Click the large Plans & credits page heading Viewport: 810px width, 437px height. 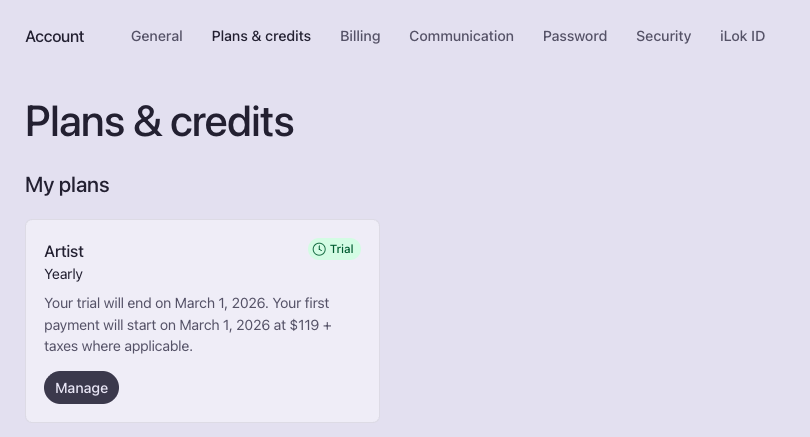tap(159, 122)
